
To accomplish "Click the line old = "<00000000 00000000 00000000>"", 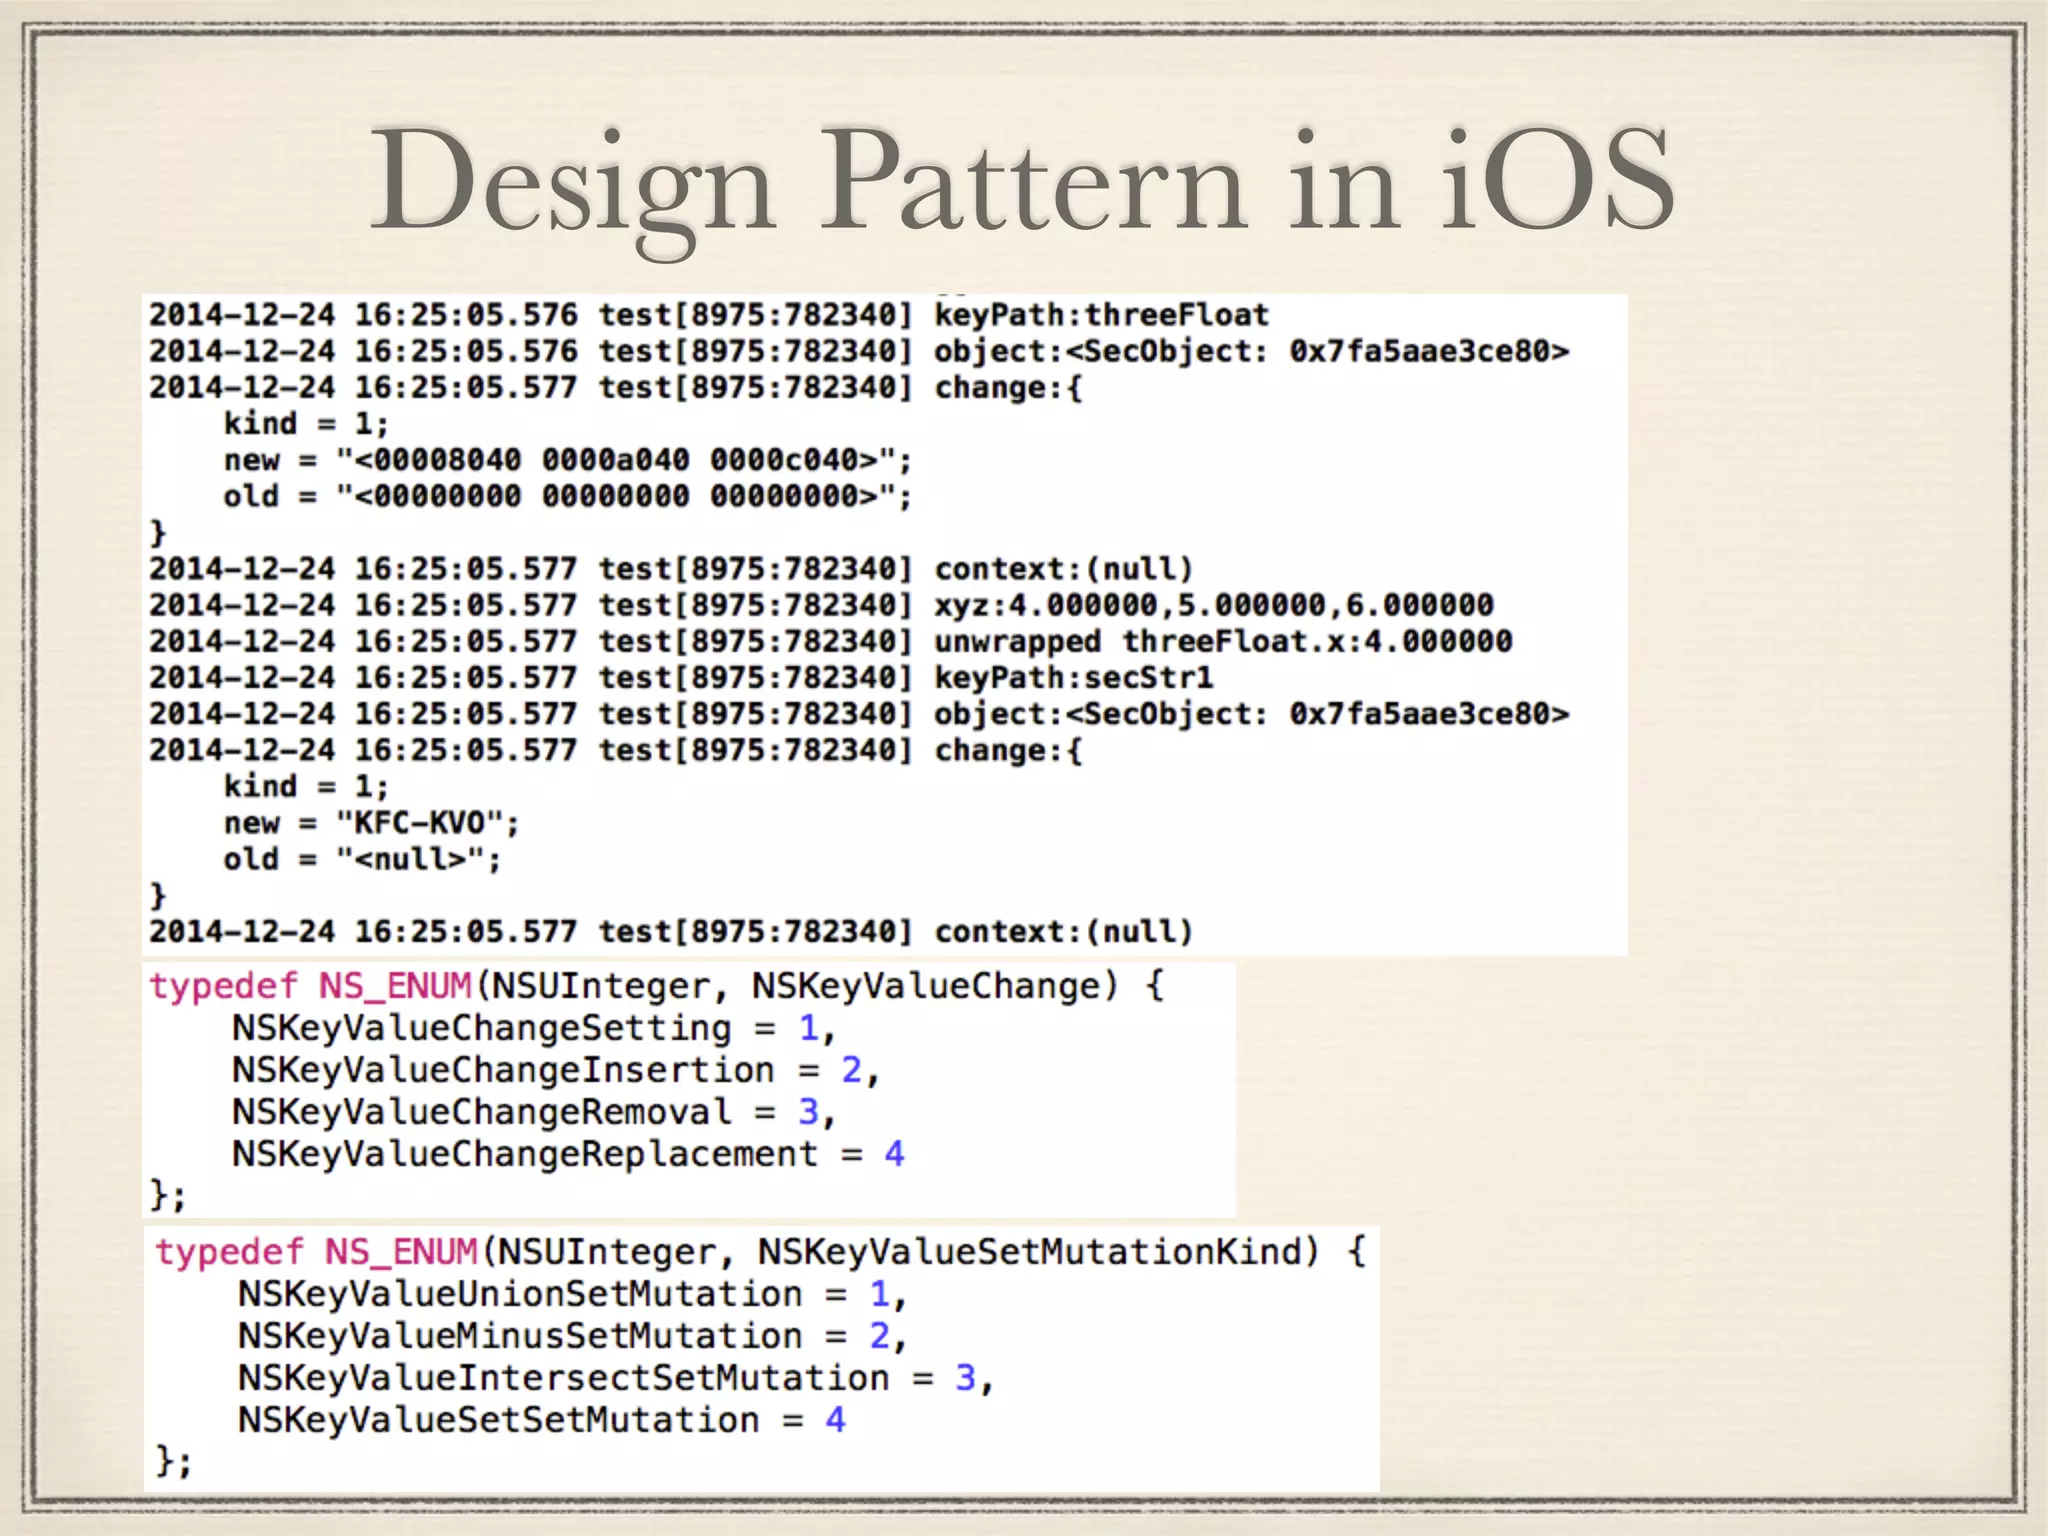I will click(568, 496).
